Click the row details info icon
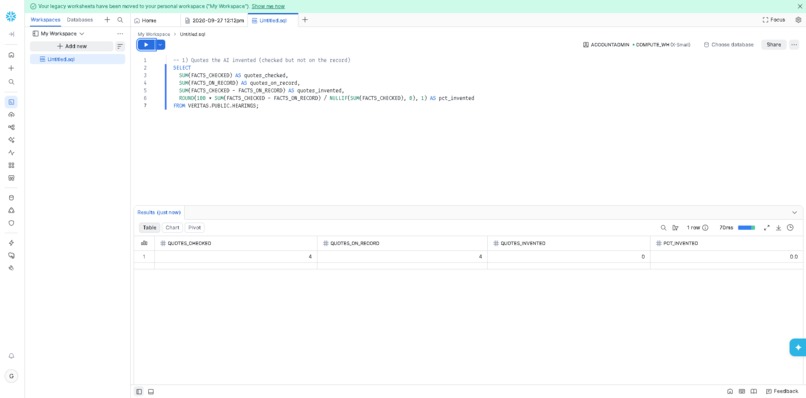Screen dimensions: 806x398 click(x=705, y=228)
